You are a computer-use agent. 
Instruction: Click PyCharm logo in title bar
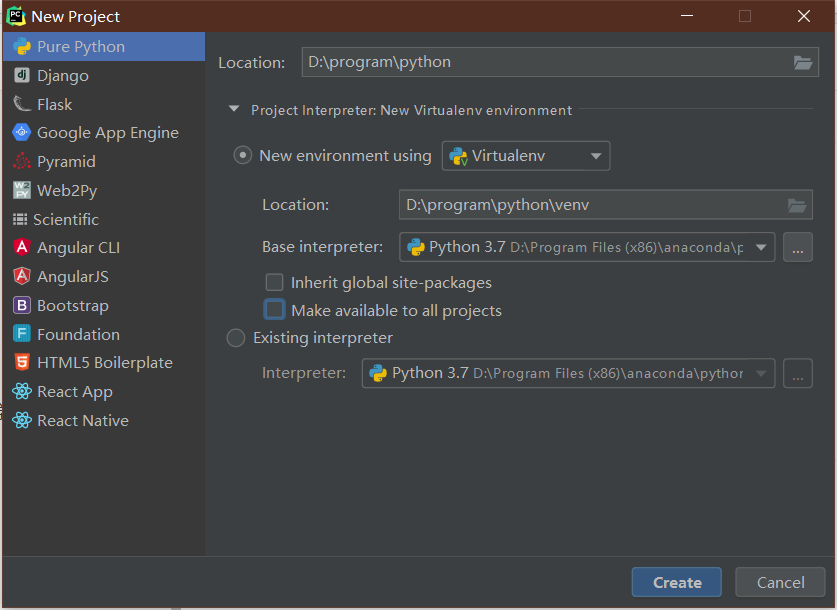coord(16,16)
